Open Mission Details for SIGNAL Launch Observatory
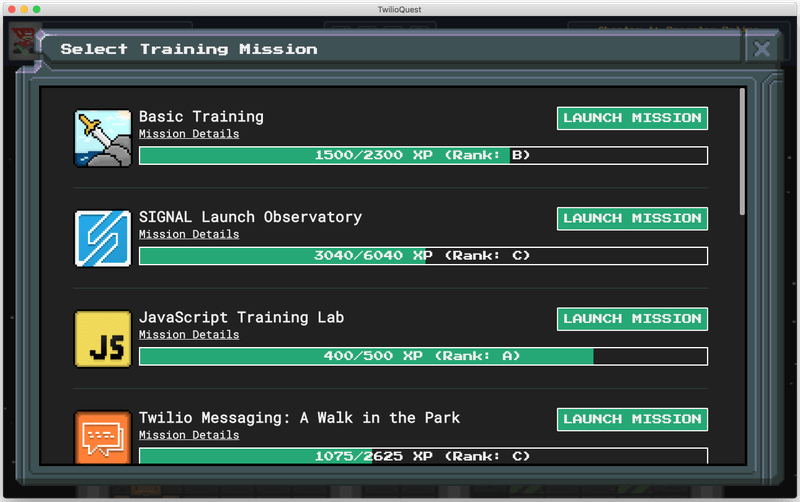The width and height of the screenshot is (800, 502). tap(189, 234)
